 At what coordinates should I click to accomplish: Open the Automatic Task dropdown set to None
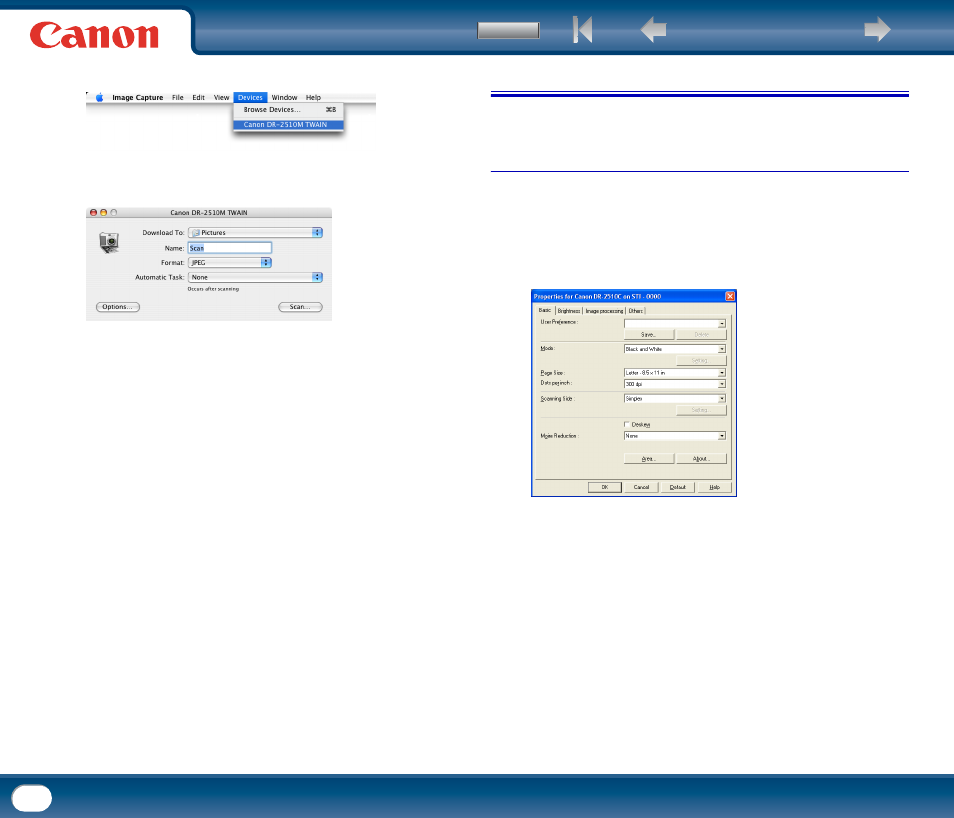point(255,277)
